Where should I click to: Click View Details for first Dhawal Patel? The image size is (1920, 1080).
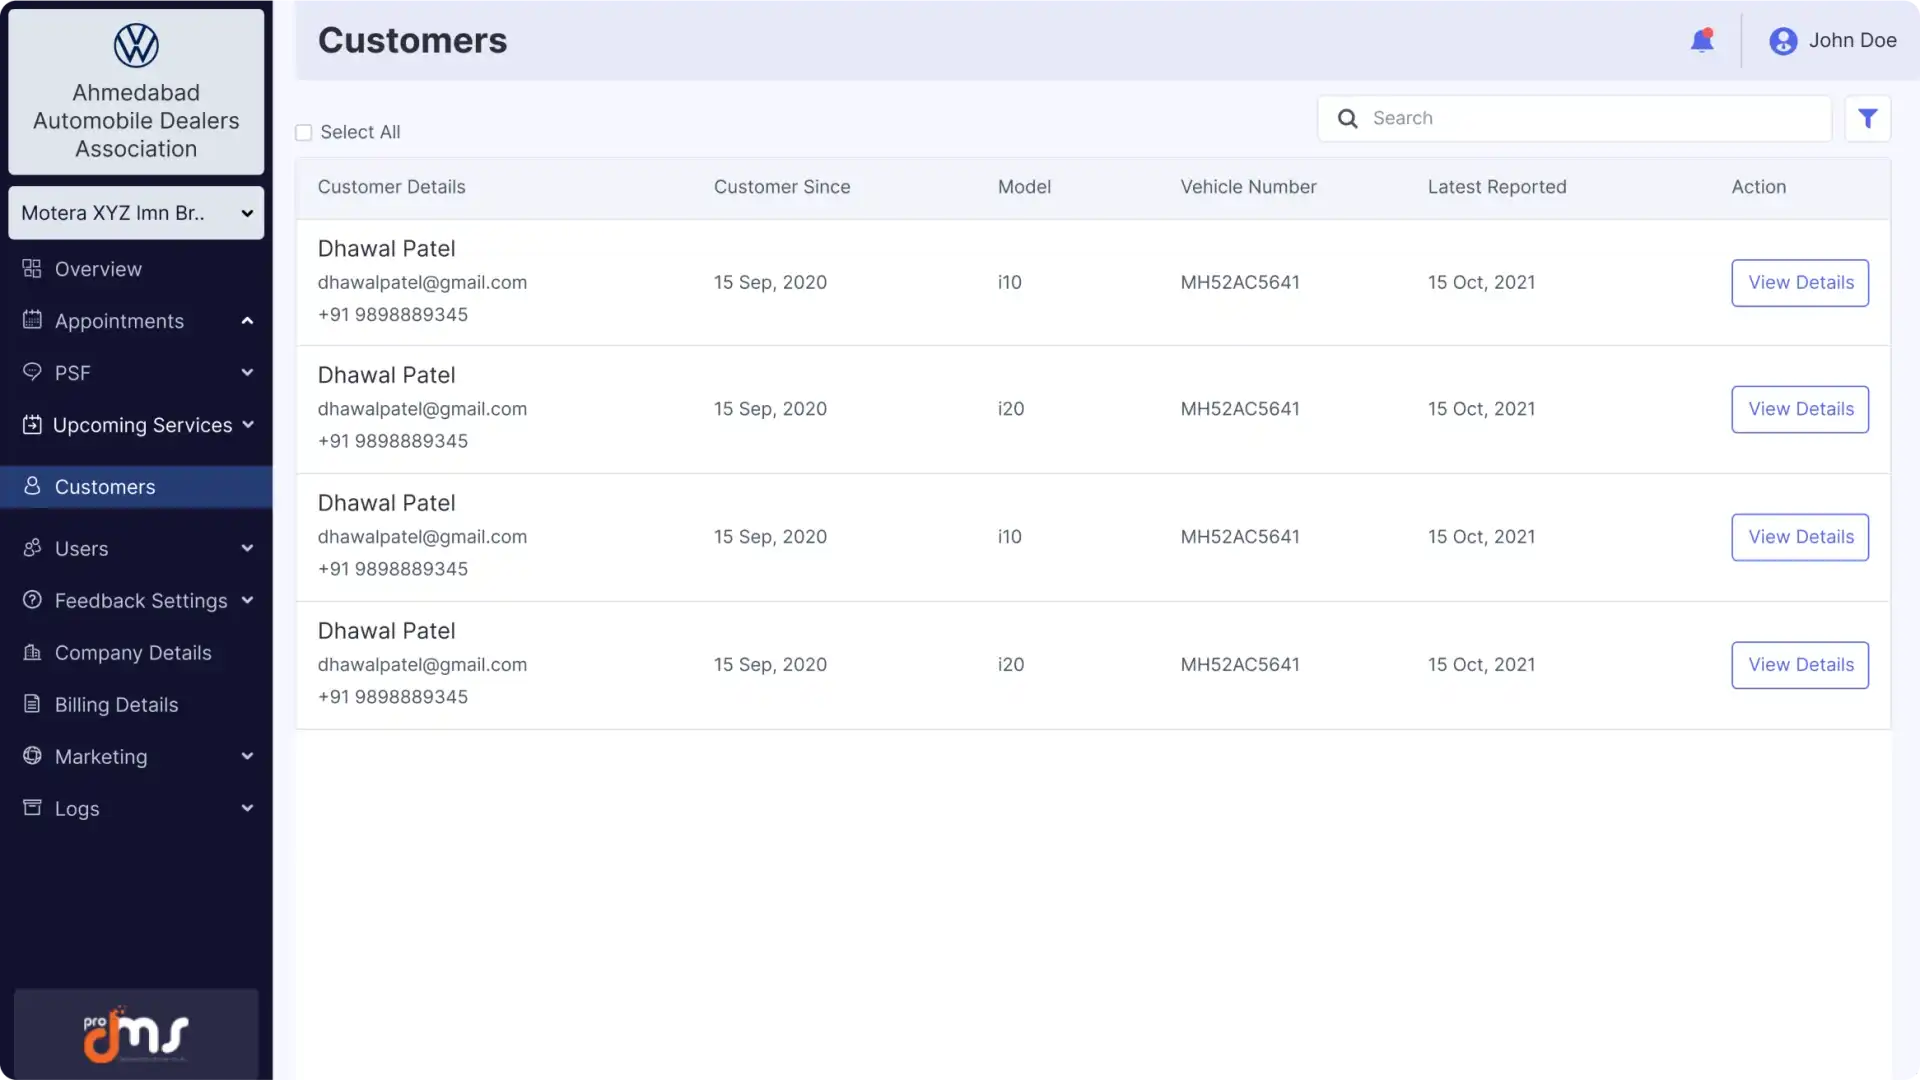point(1800,281)
